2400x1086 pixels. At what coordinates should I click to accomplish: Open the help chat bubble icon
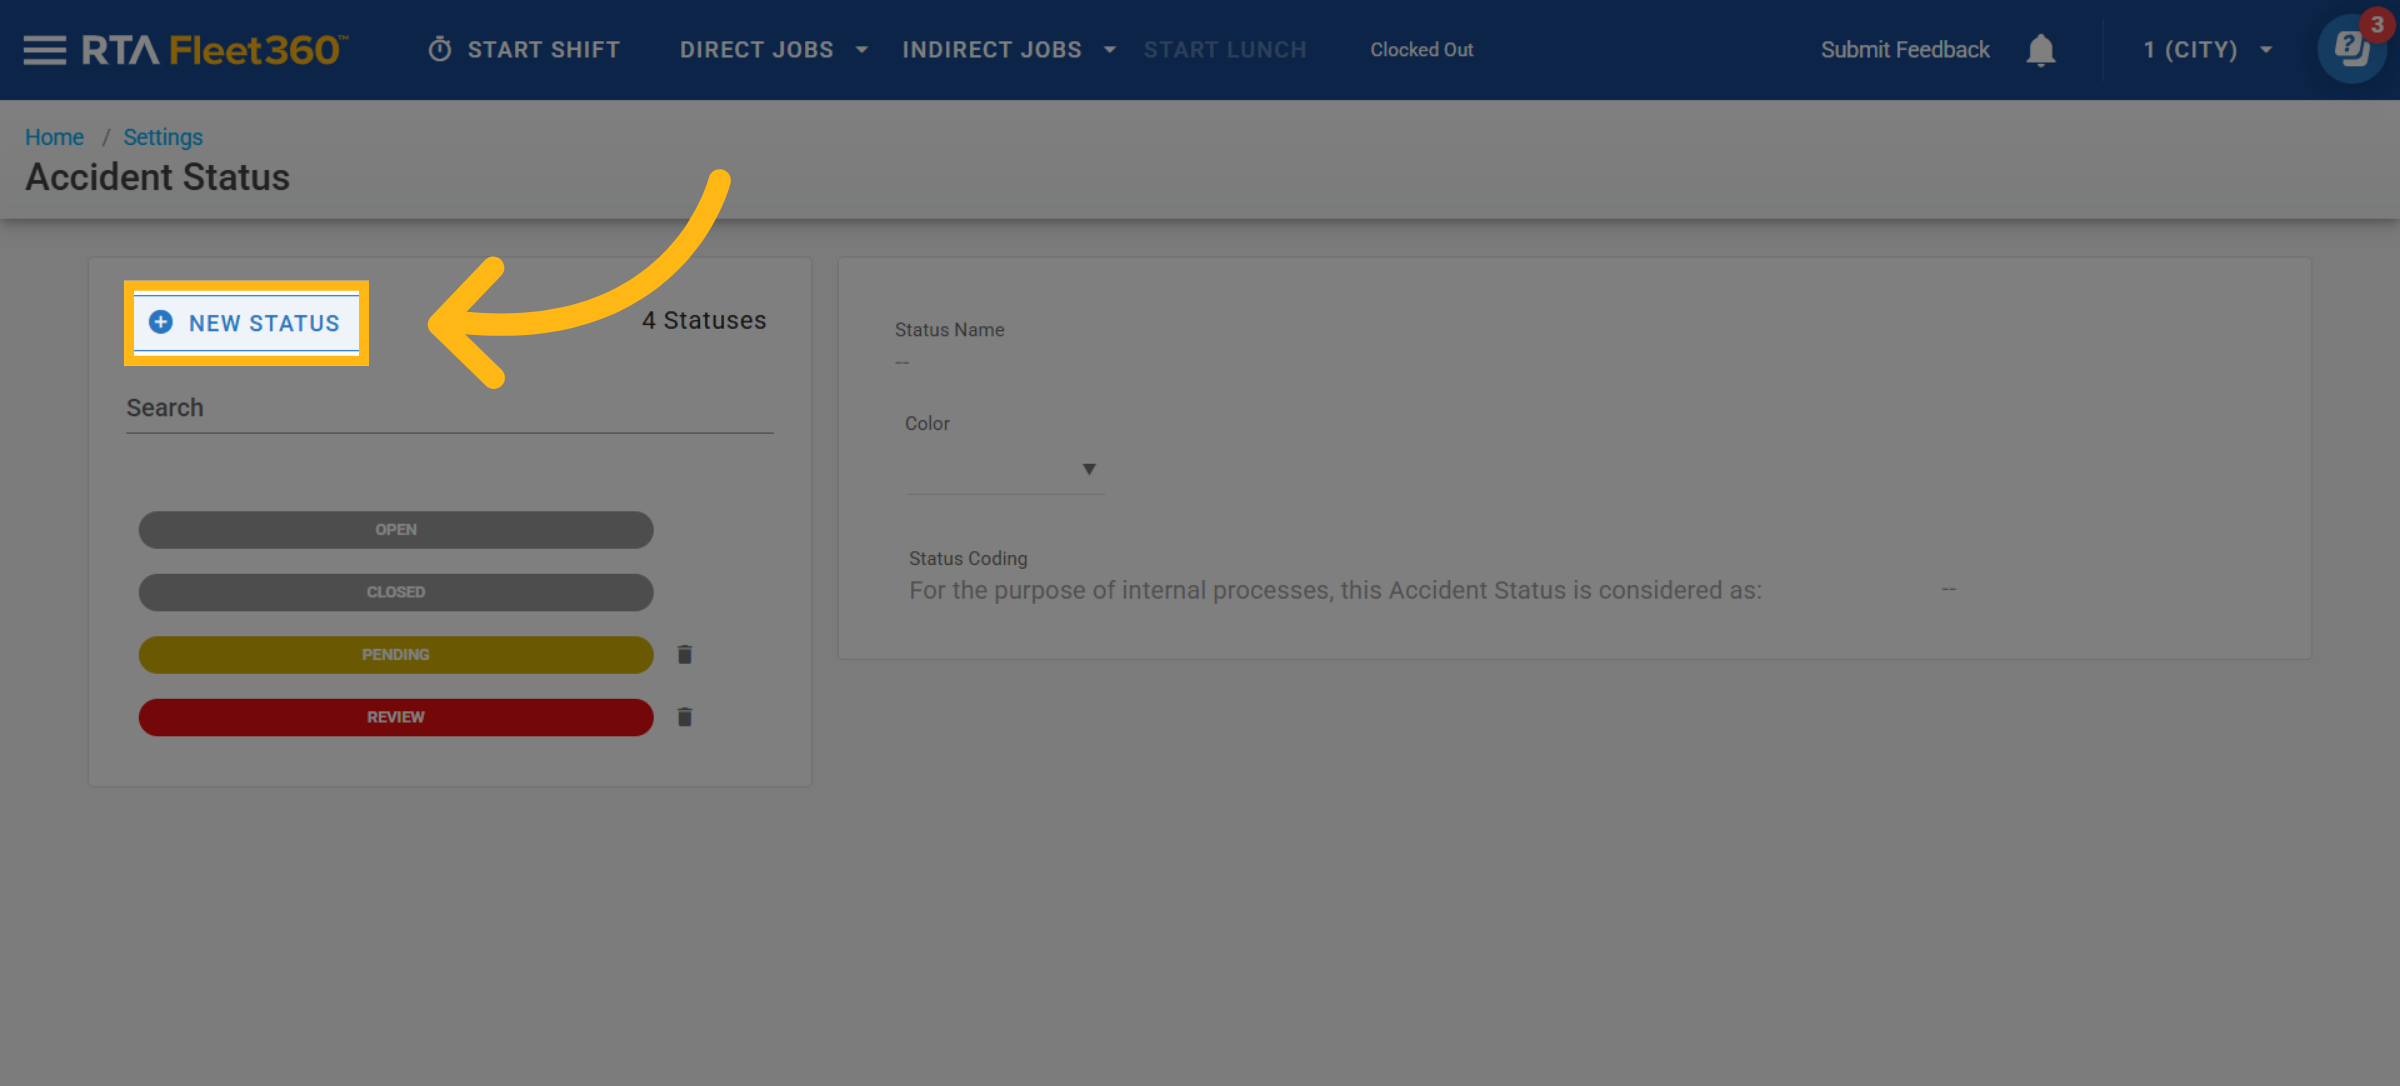pos(2351,49)
